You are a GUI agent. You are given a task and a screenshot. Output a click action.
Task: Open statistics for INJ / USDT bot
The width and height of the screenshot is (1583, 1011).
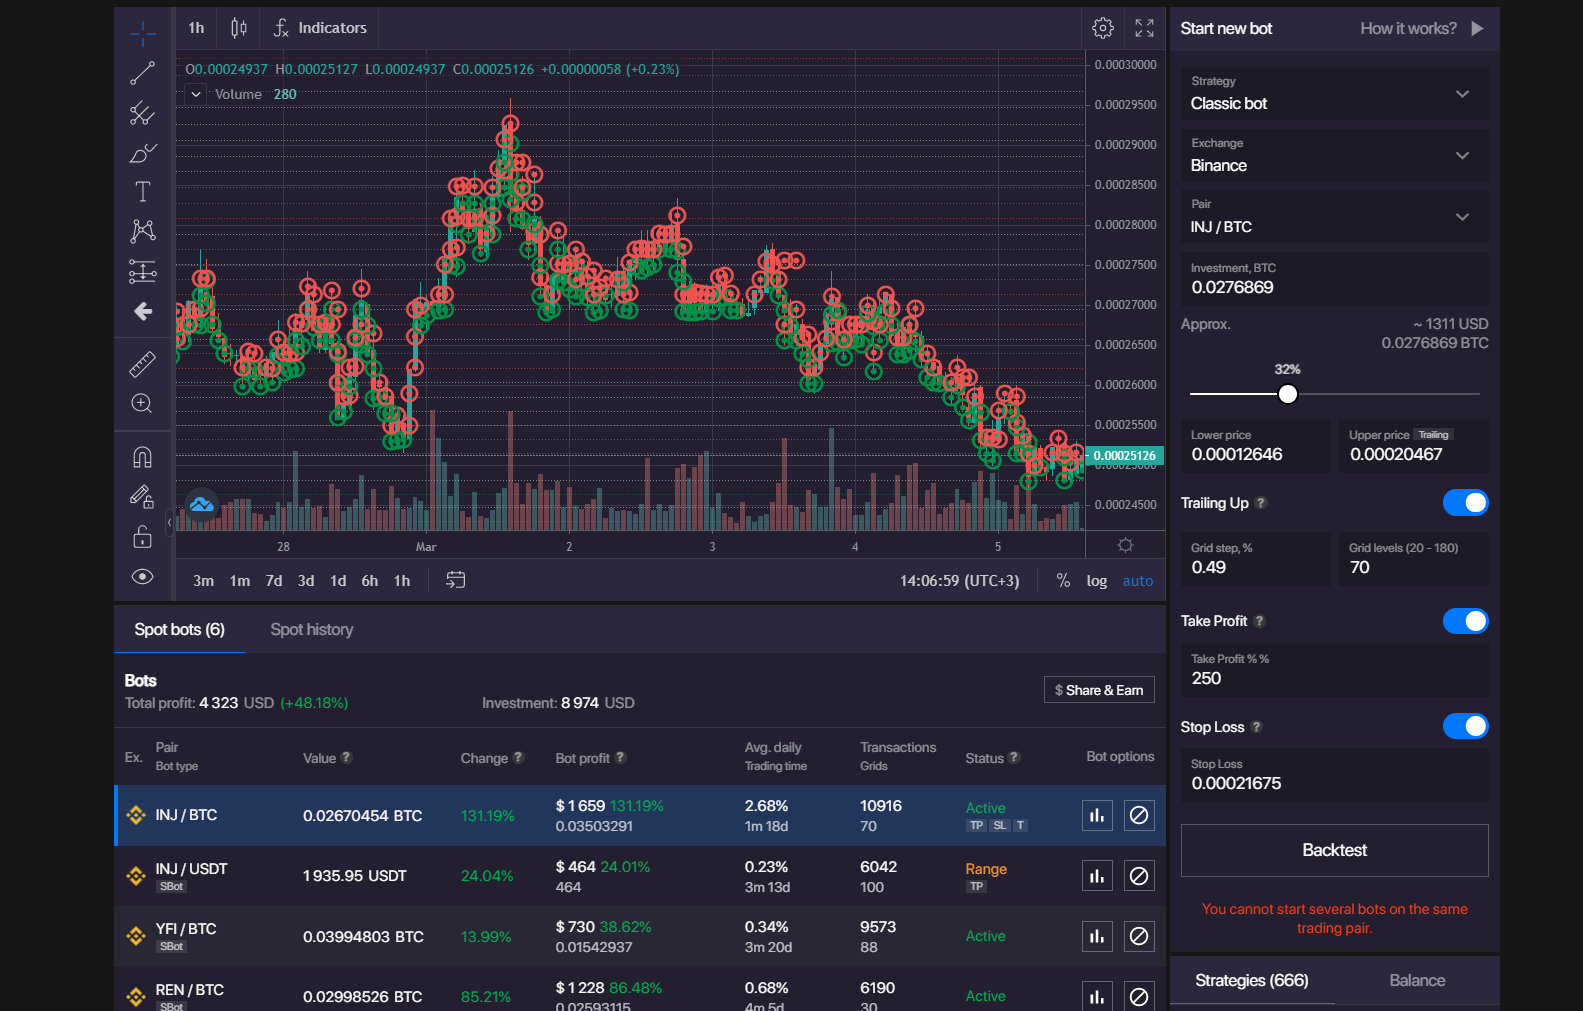pyautogui.click(x=1097, y=876)
